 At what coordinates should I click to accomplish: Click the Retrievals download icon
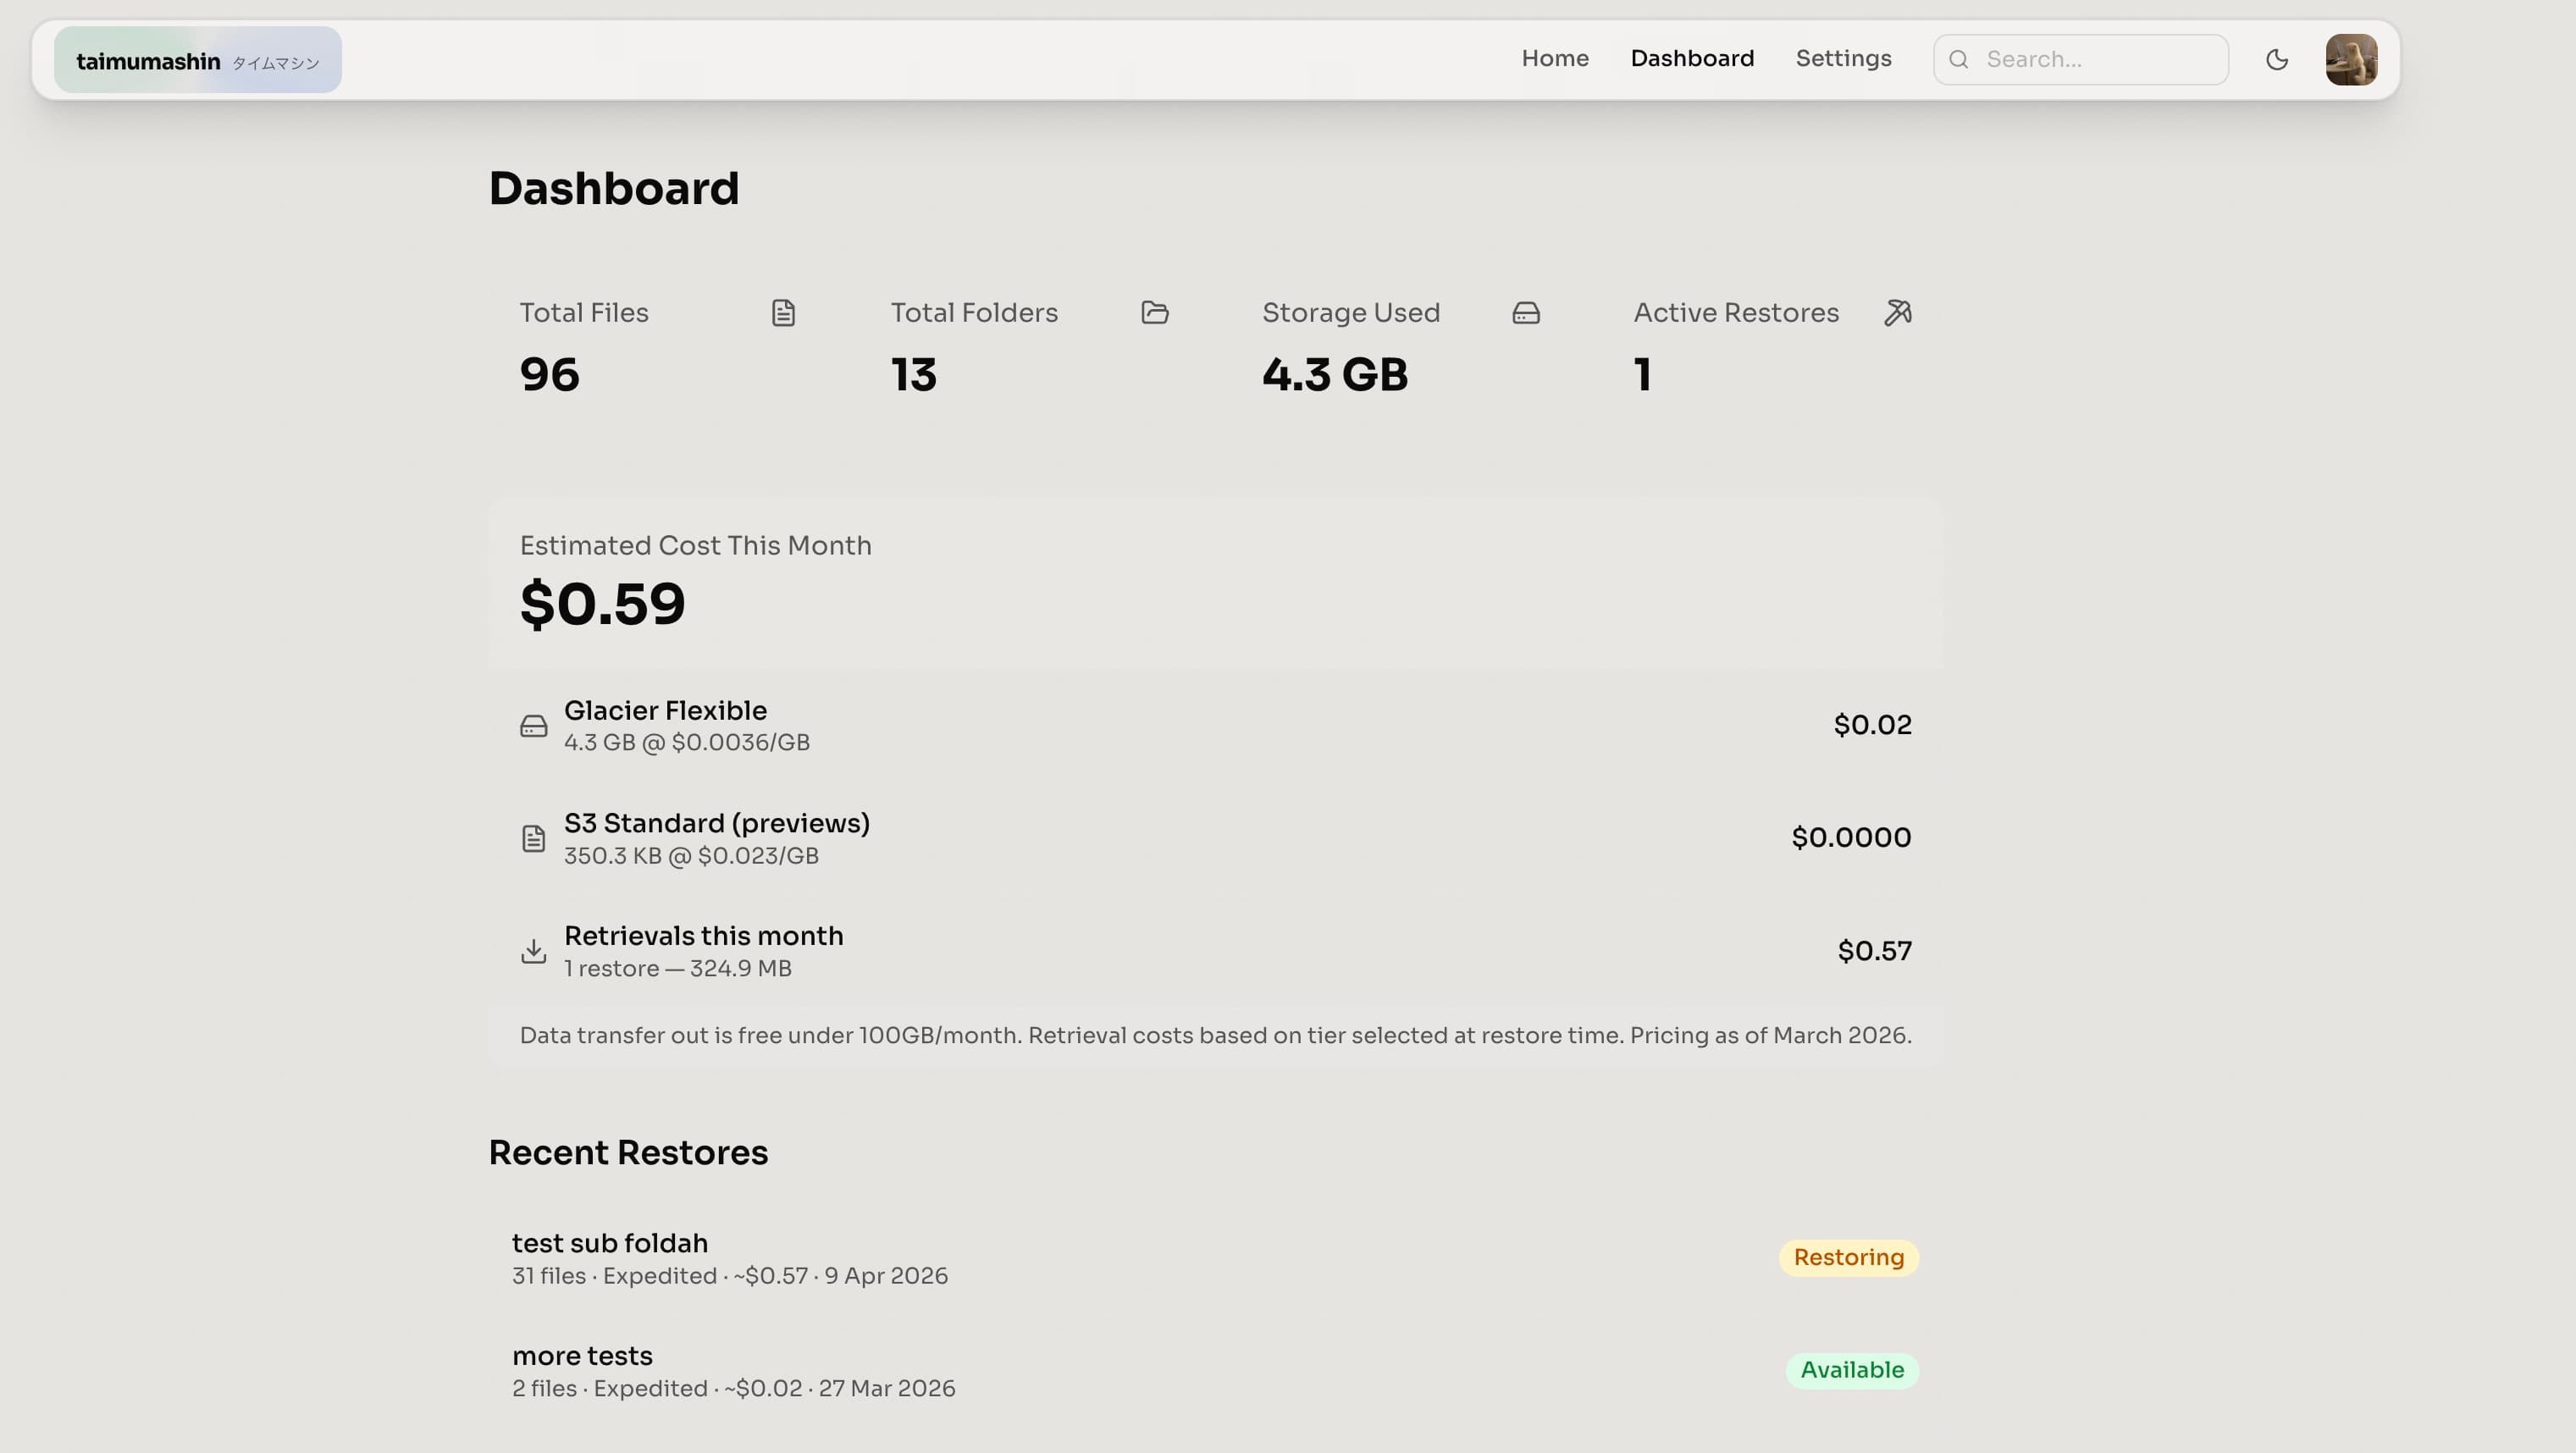click(533, 951)
